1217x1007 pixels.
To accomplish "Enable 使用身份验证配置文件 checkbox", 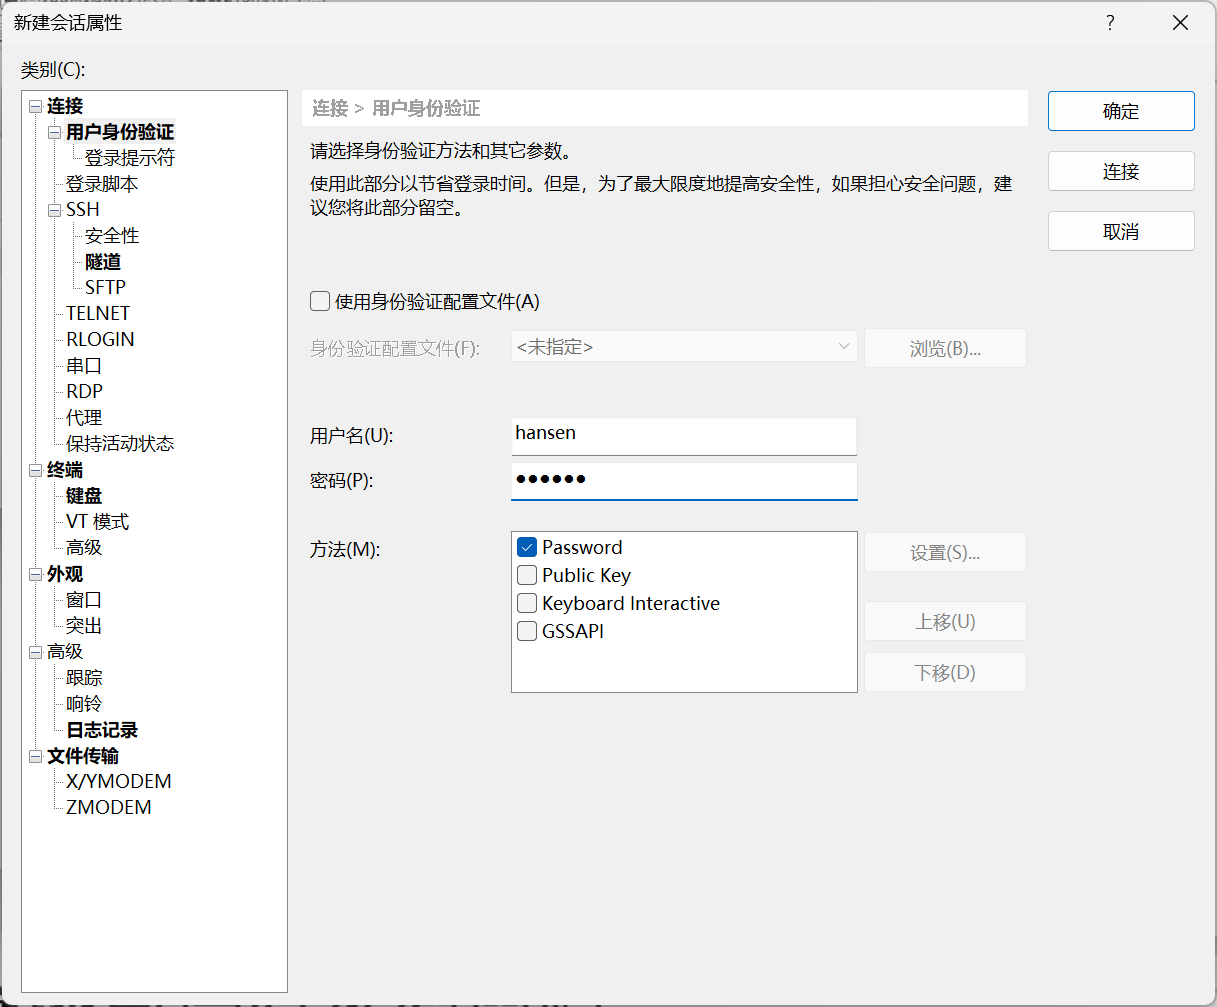I will click(x=320, y=301).
